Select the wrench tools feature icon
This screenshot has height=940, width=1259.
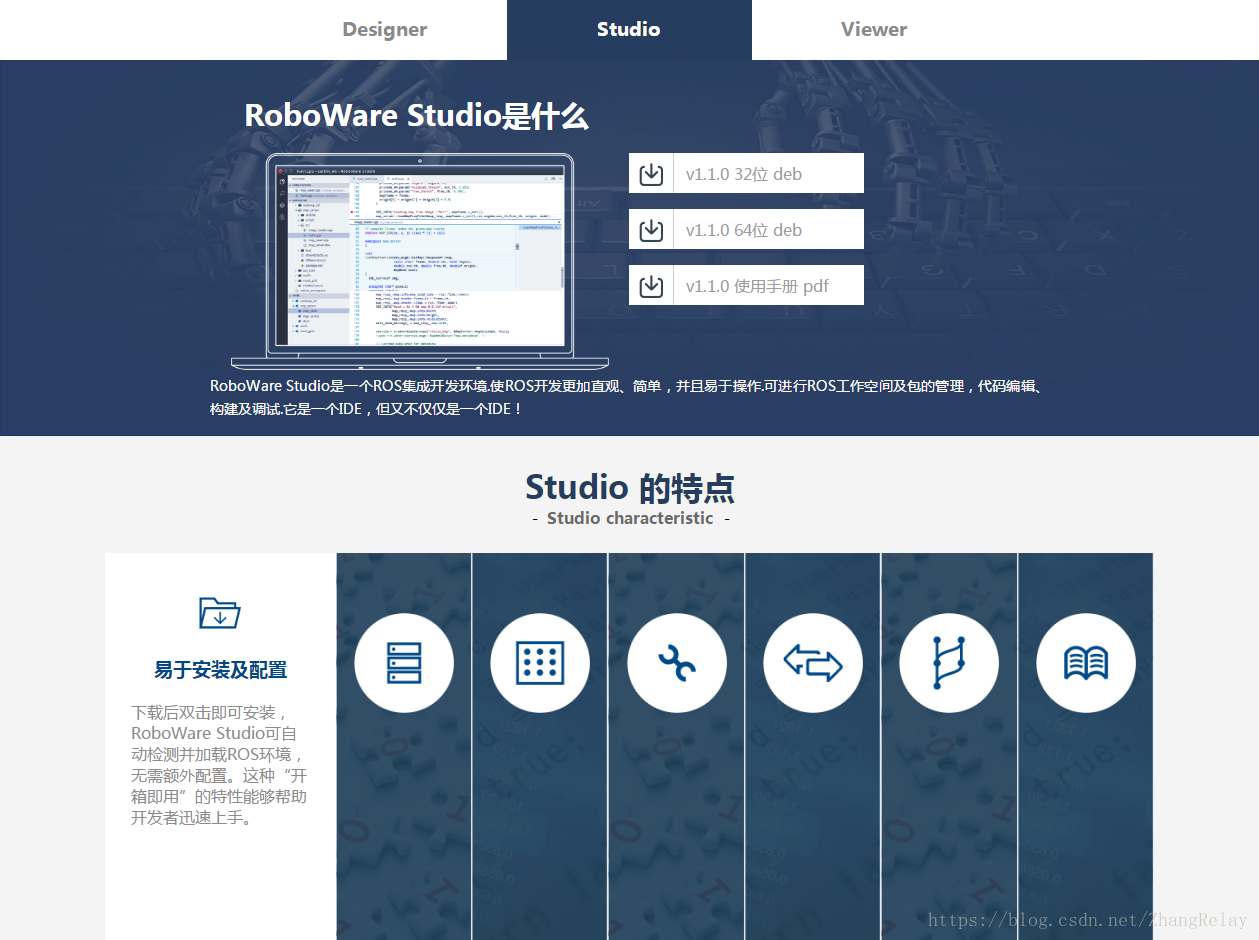click(677, 663)
